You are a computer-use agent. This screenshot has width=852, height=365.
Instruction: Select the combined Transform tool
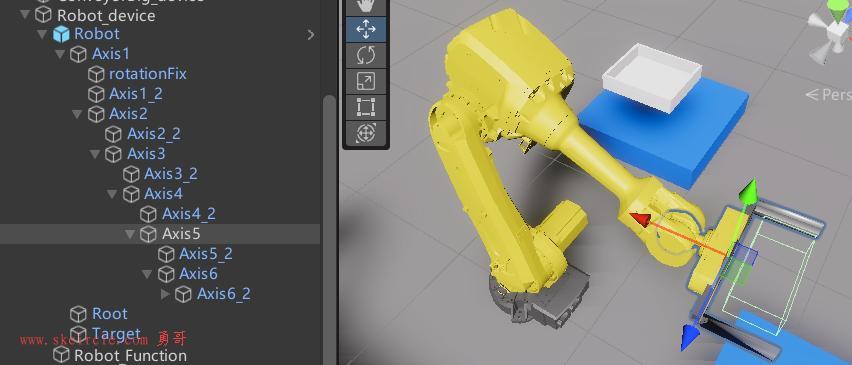366,133
